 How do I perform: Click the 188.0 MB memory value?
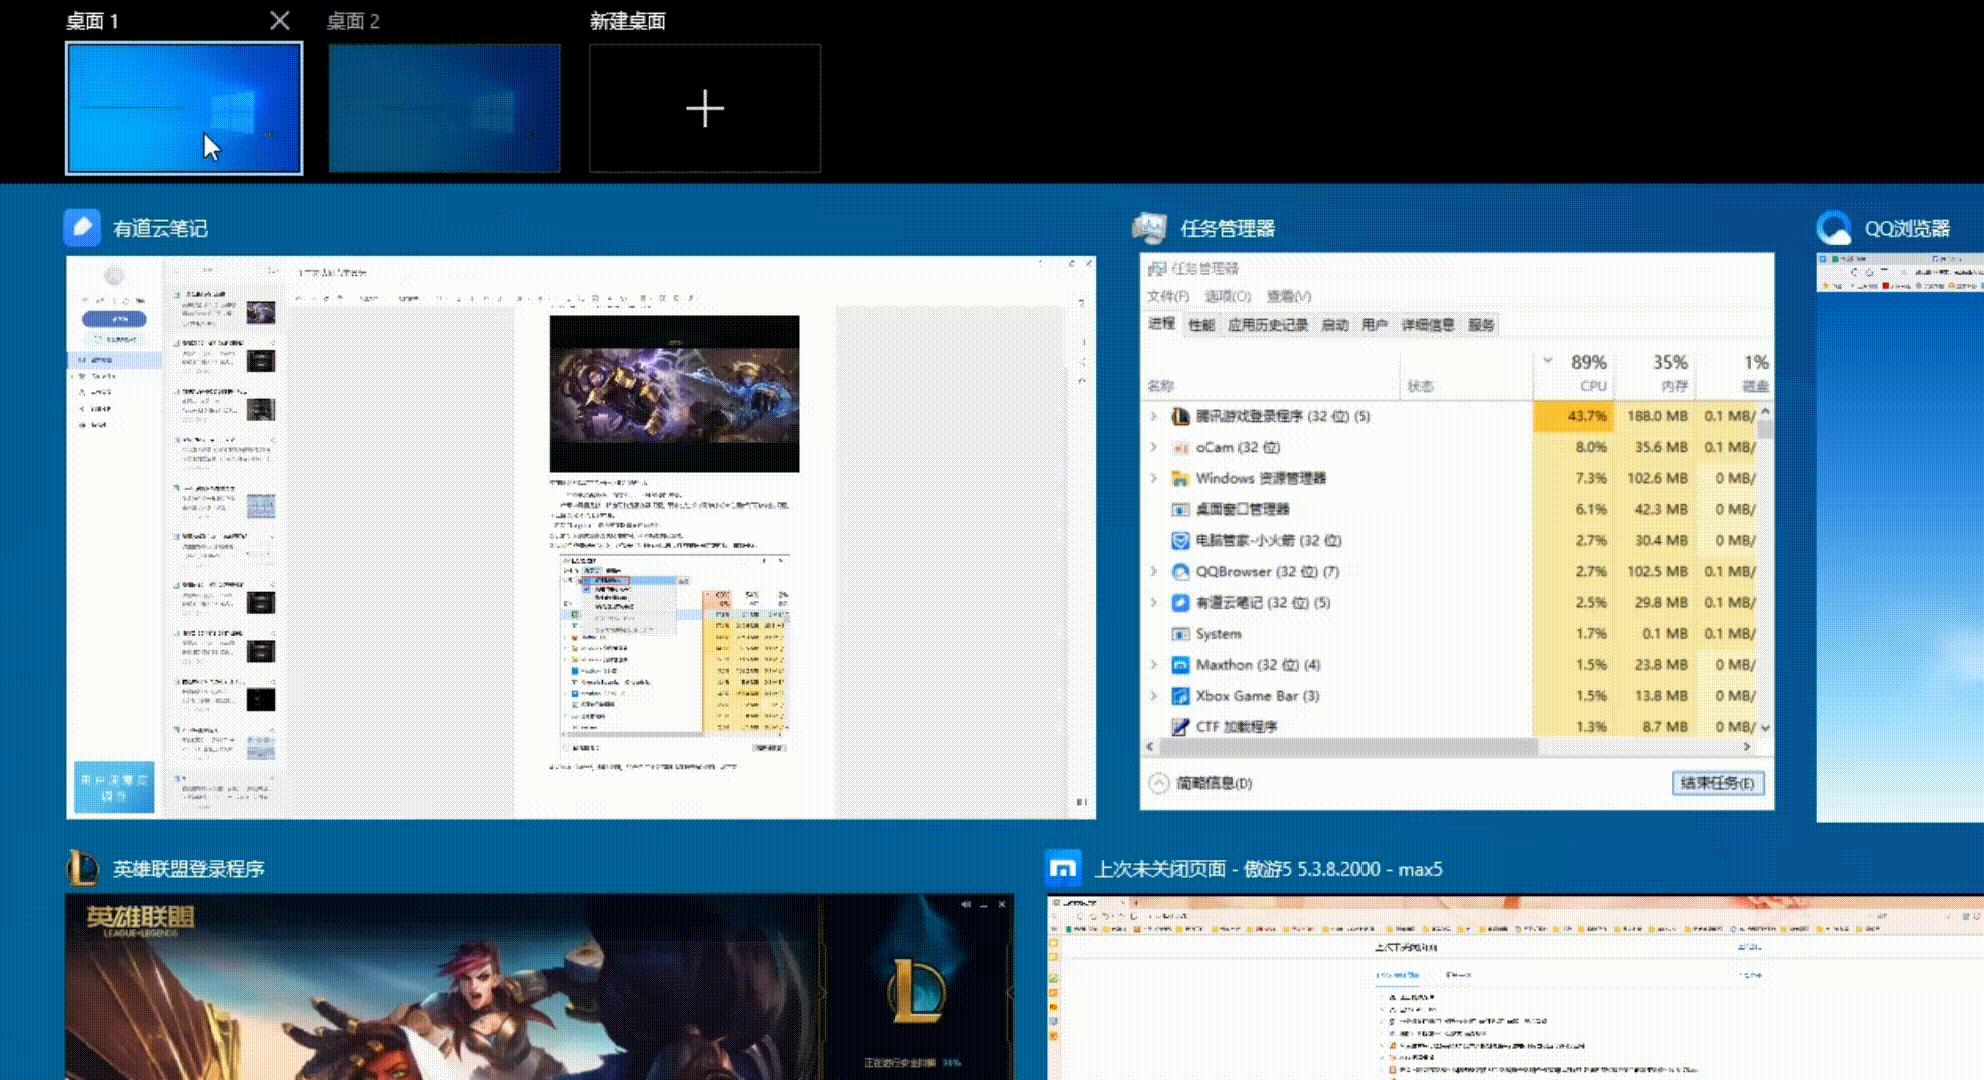pyautogui.click(x=1657, y=416)
